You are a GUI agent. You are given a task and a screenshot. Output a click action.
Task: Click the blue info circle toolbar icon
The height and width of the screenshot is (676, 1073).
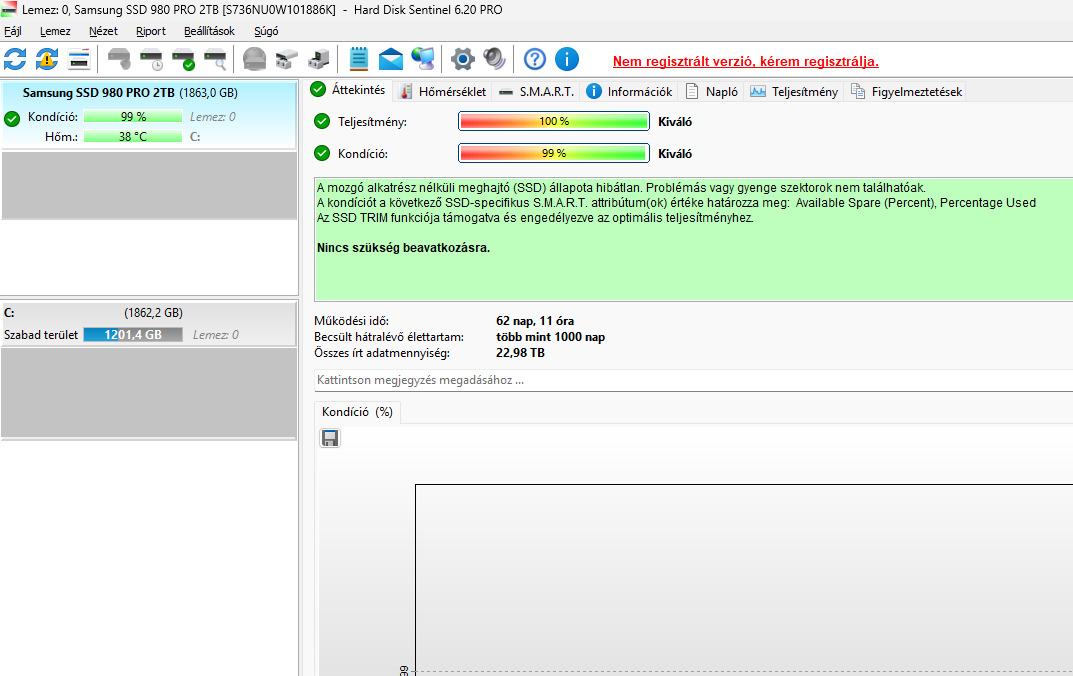pos(567,60)
